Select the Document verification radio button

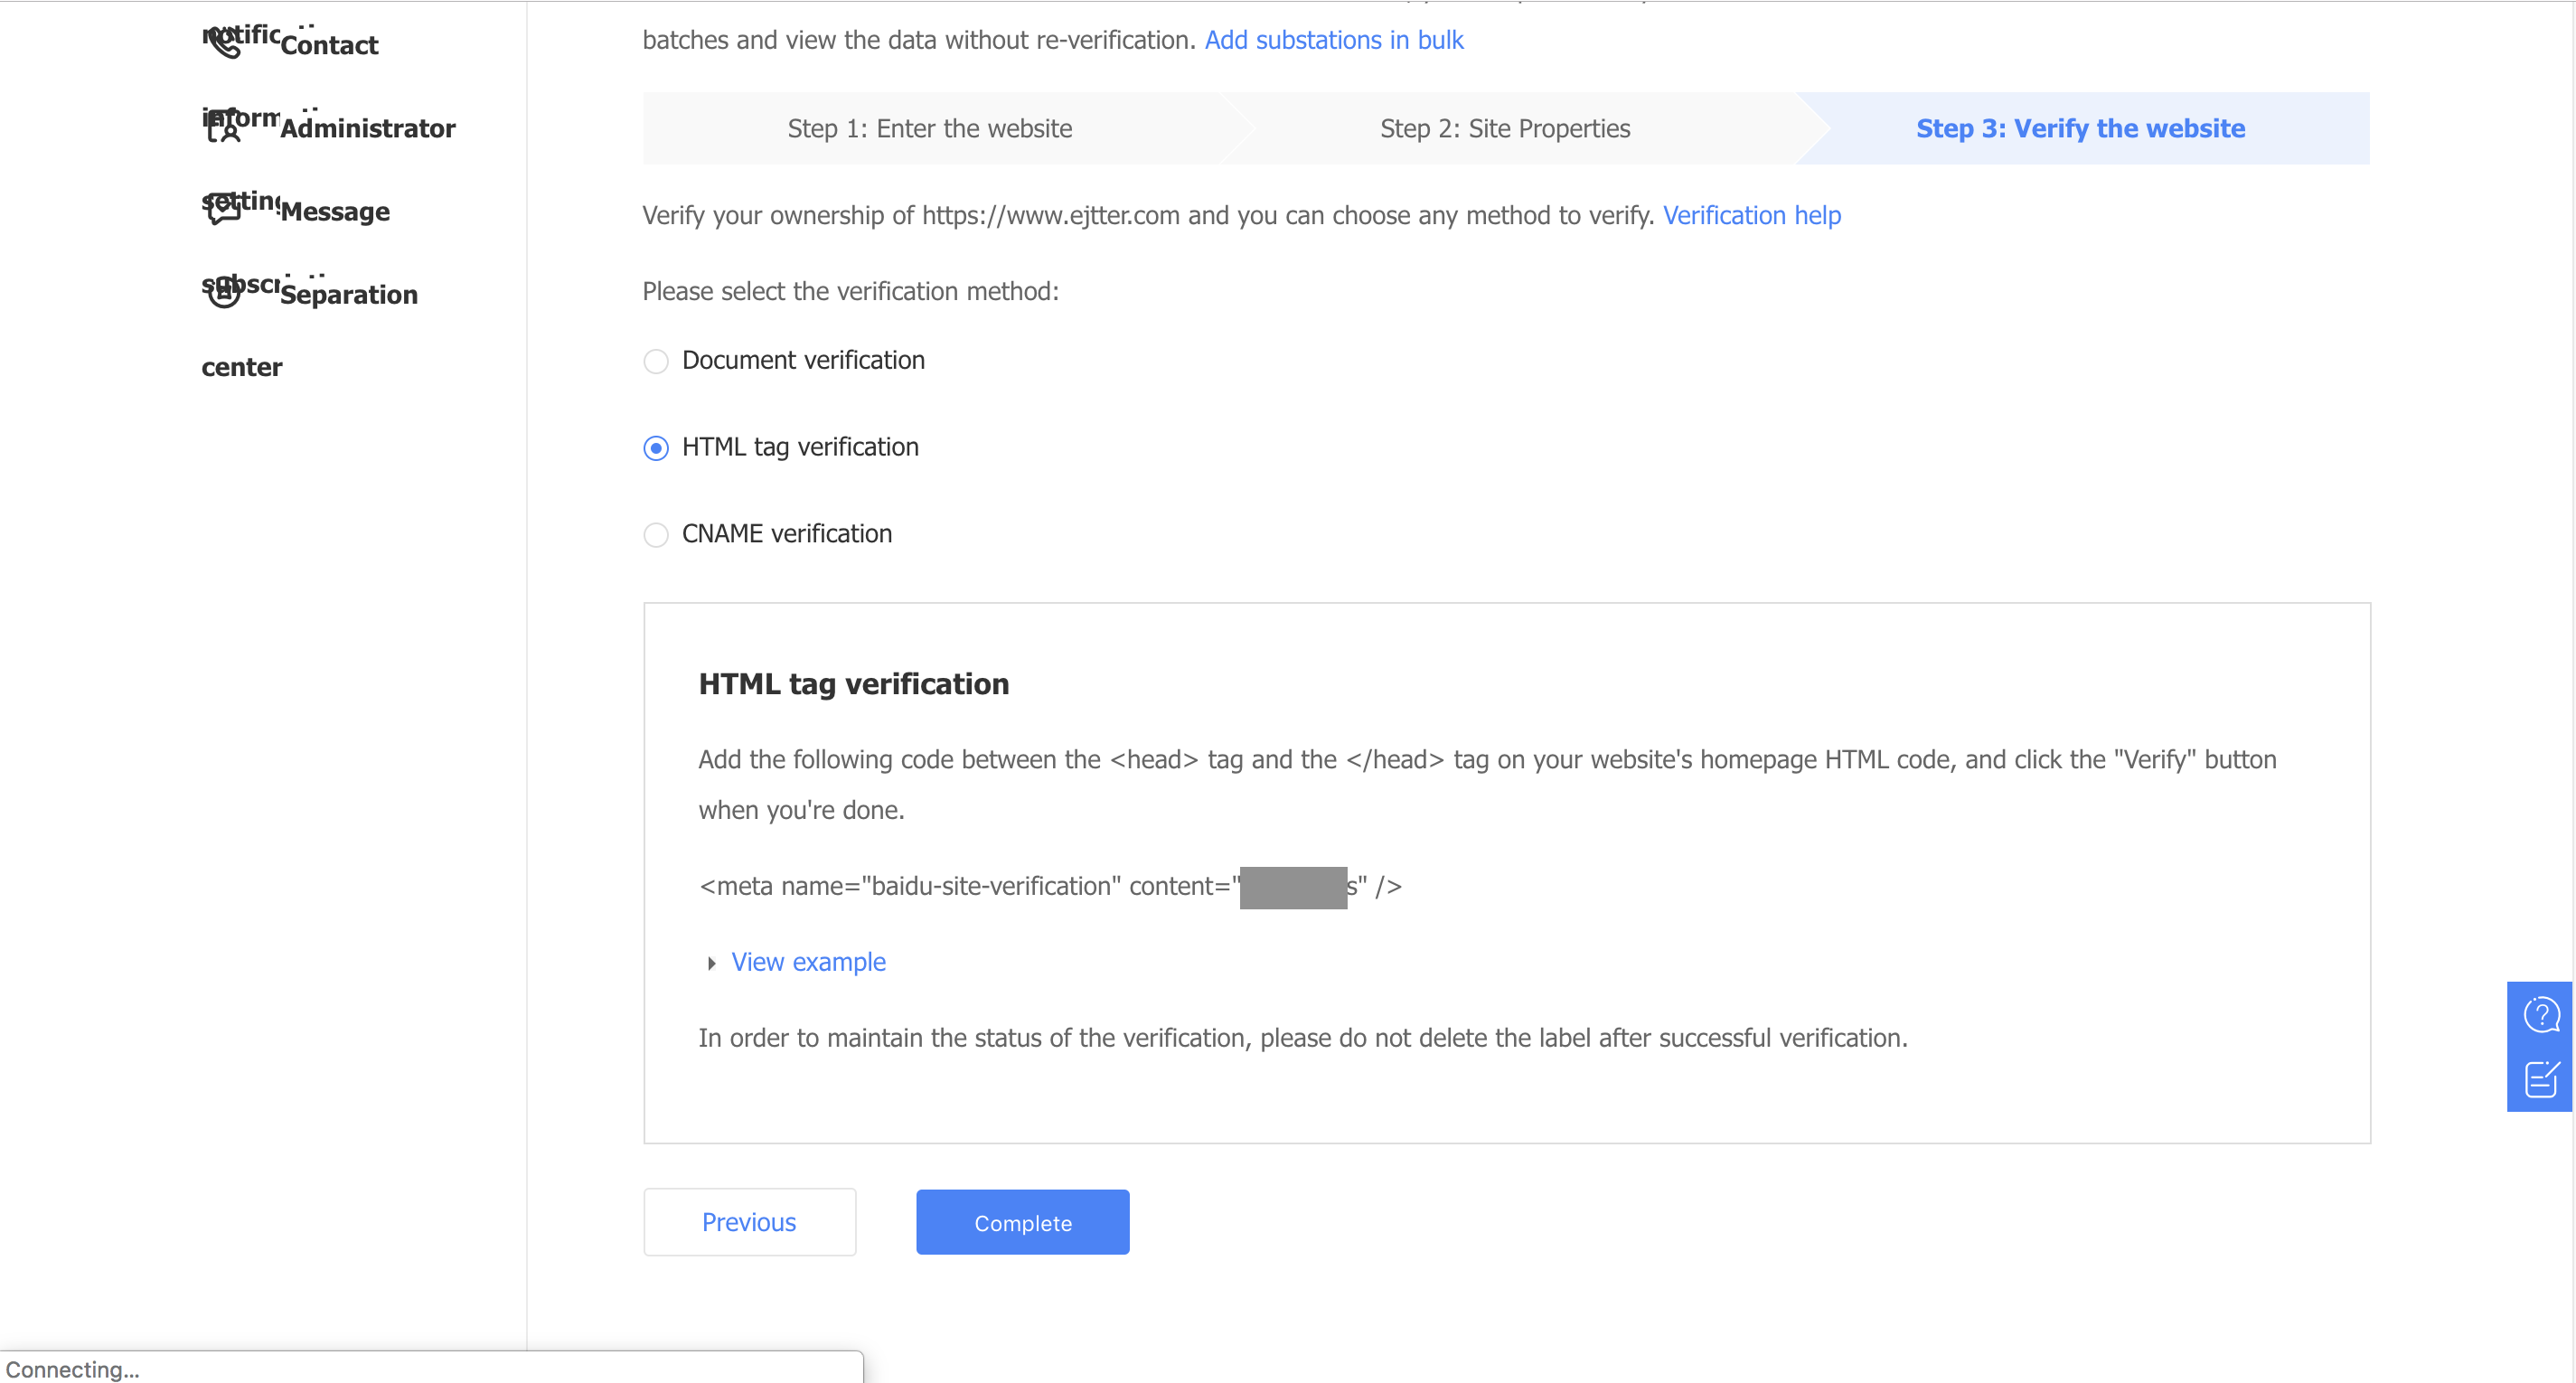[656, 361]
